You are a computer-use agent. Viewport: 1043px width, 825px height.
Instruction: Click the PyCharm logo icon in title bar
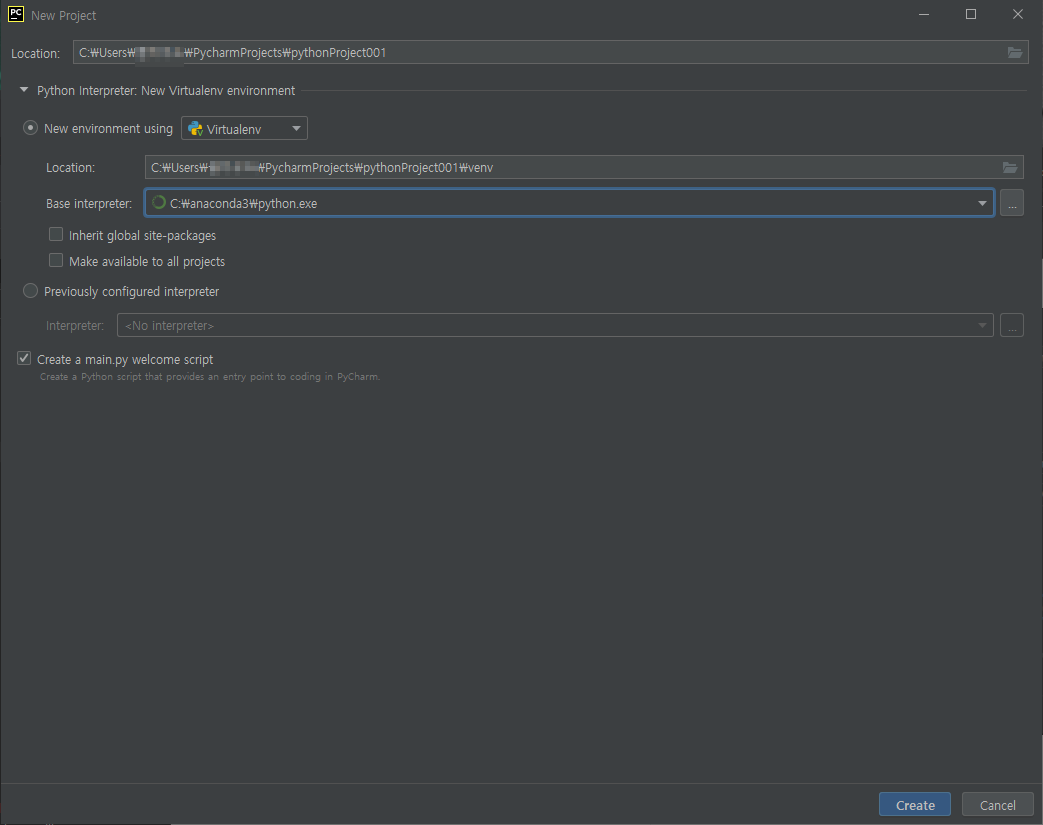pos(16,14)
